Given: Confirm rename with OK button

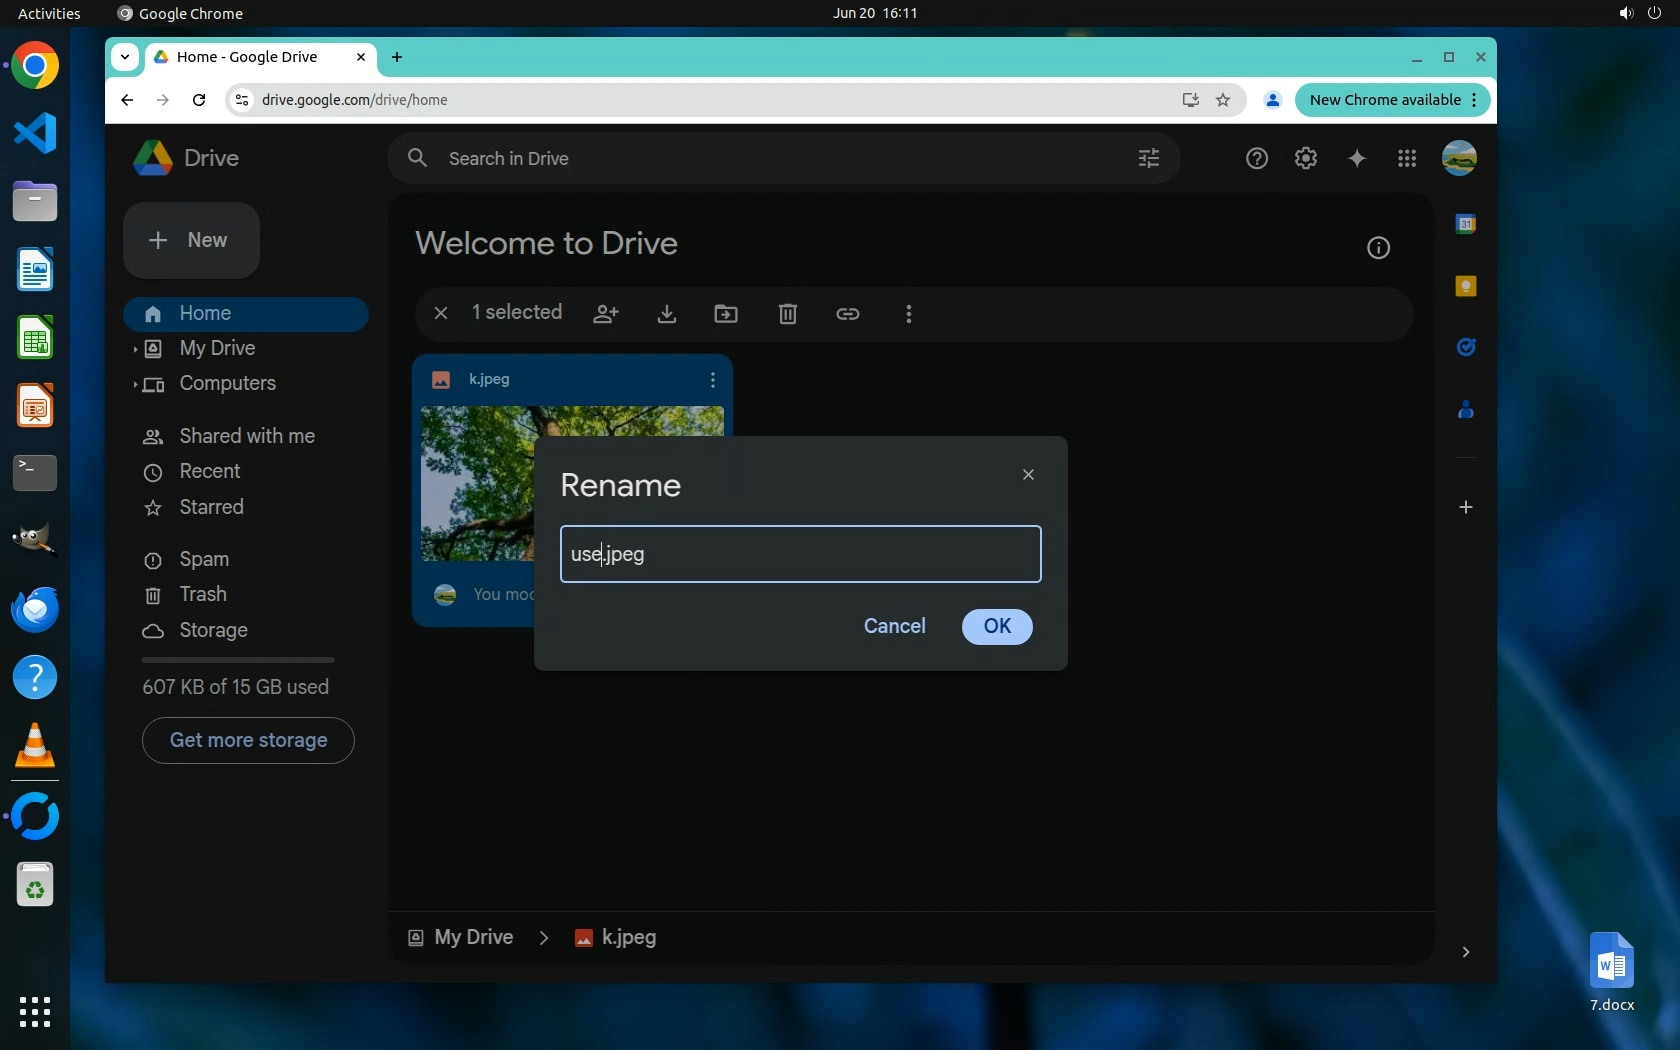Looking at the screenshot, I should pyautogui.click(x=996, y=626).
